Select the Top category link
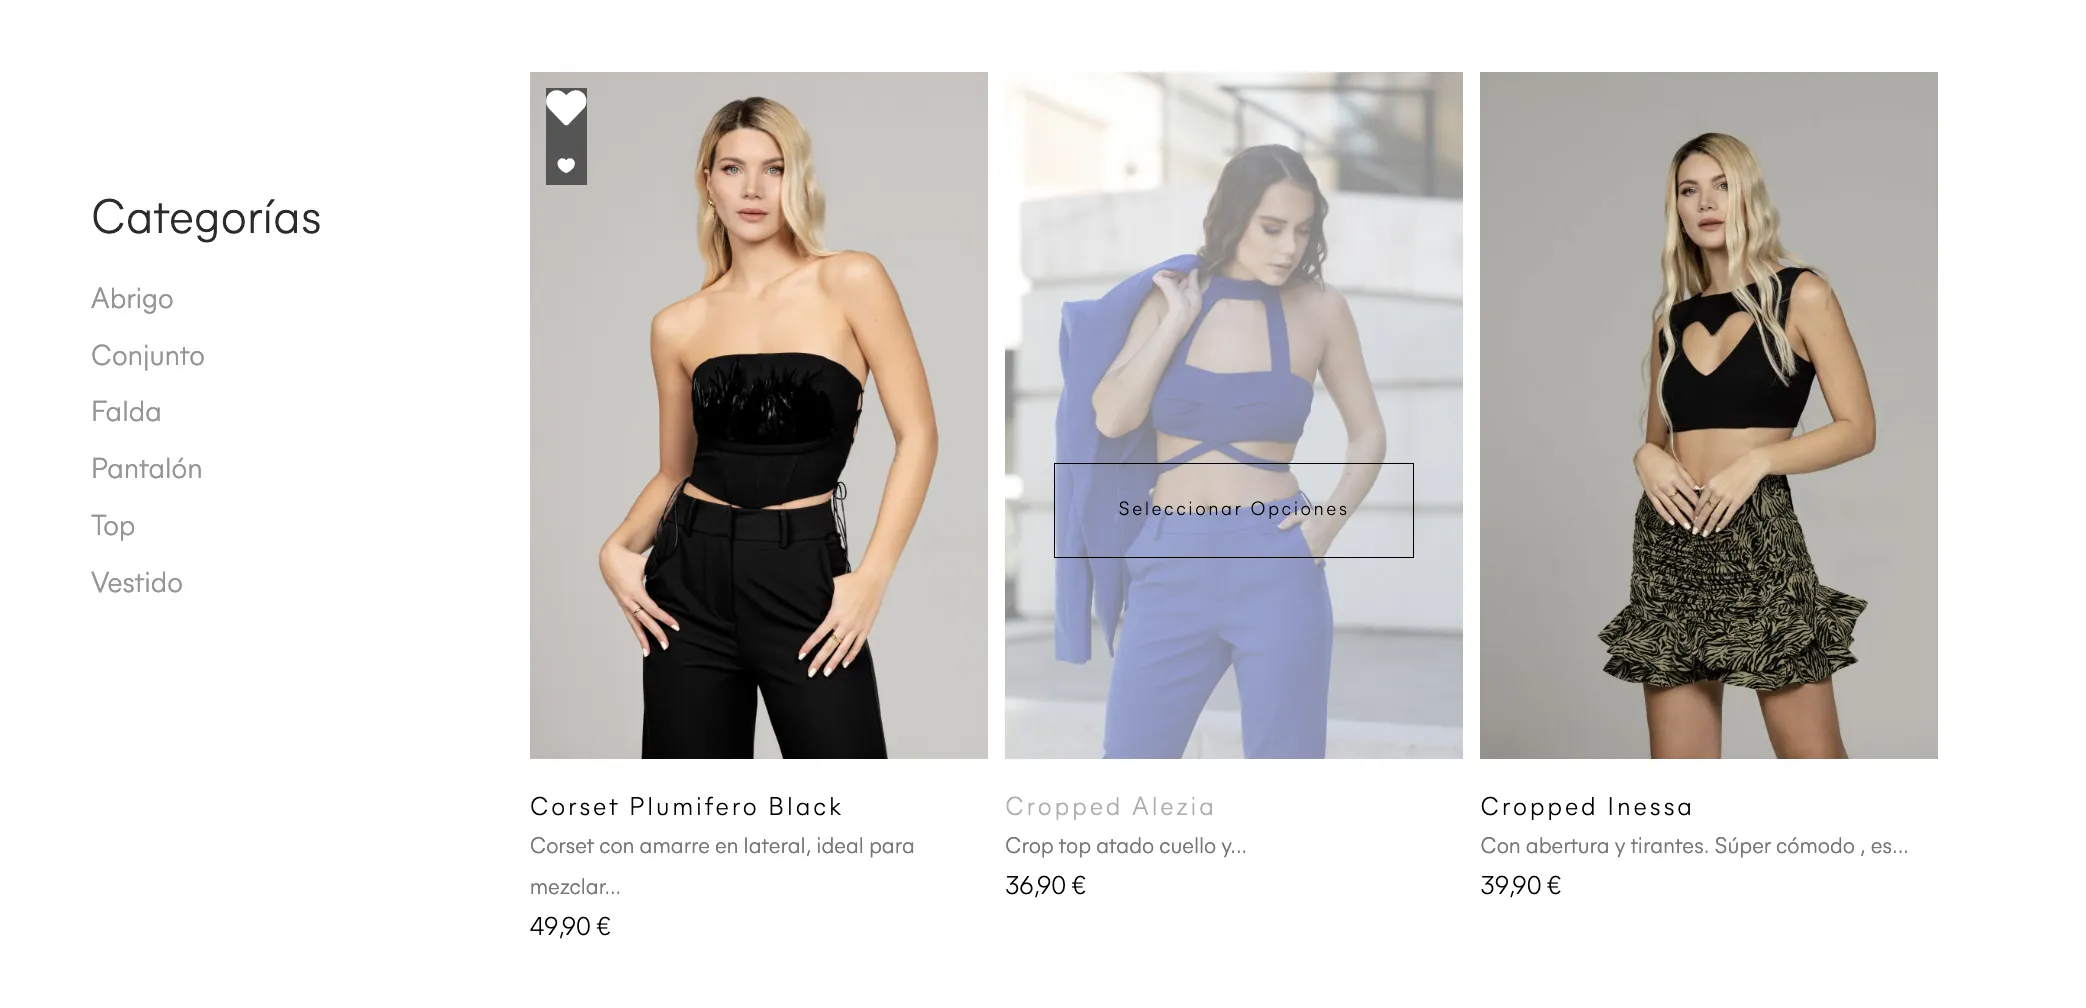 113,526
